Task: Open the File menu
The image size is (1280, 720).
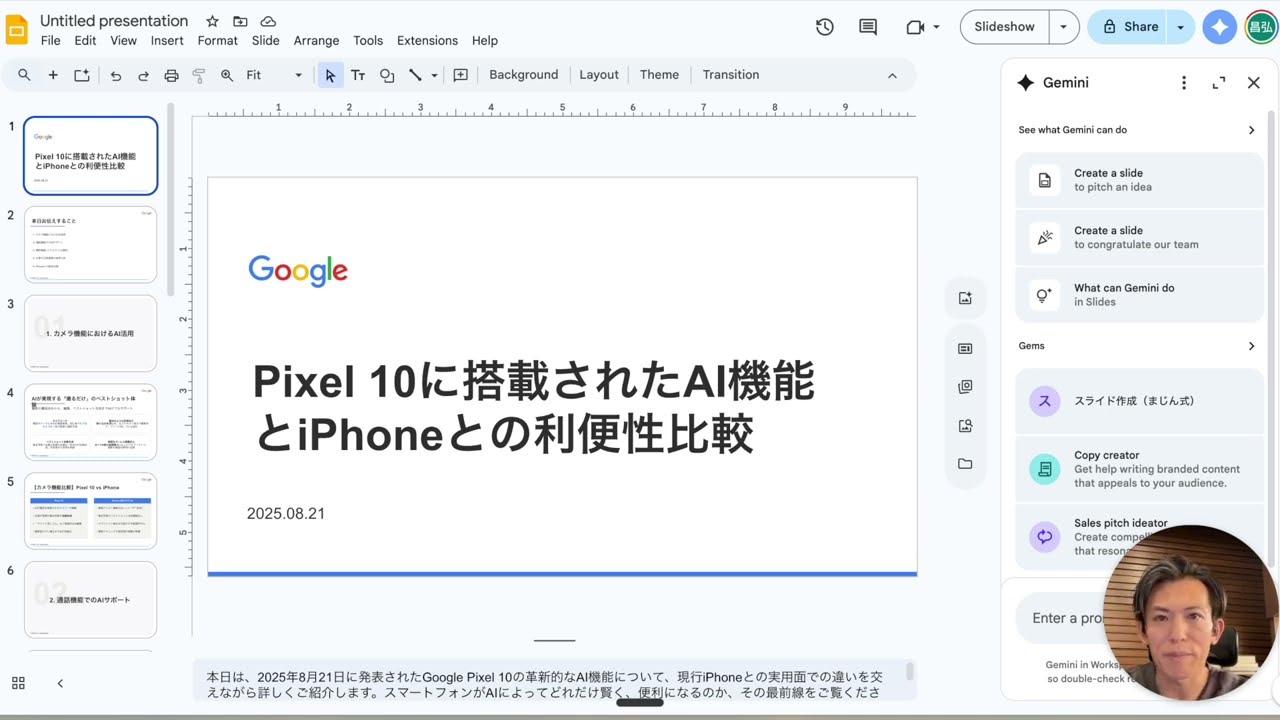Action: 51,41
